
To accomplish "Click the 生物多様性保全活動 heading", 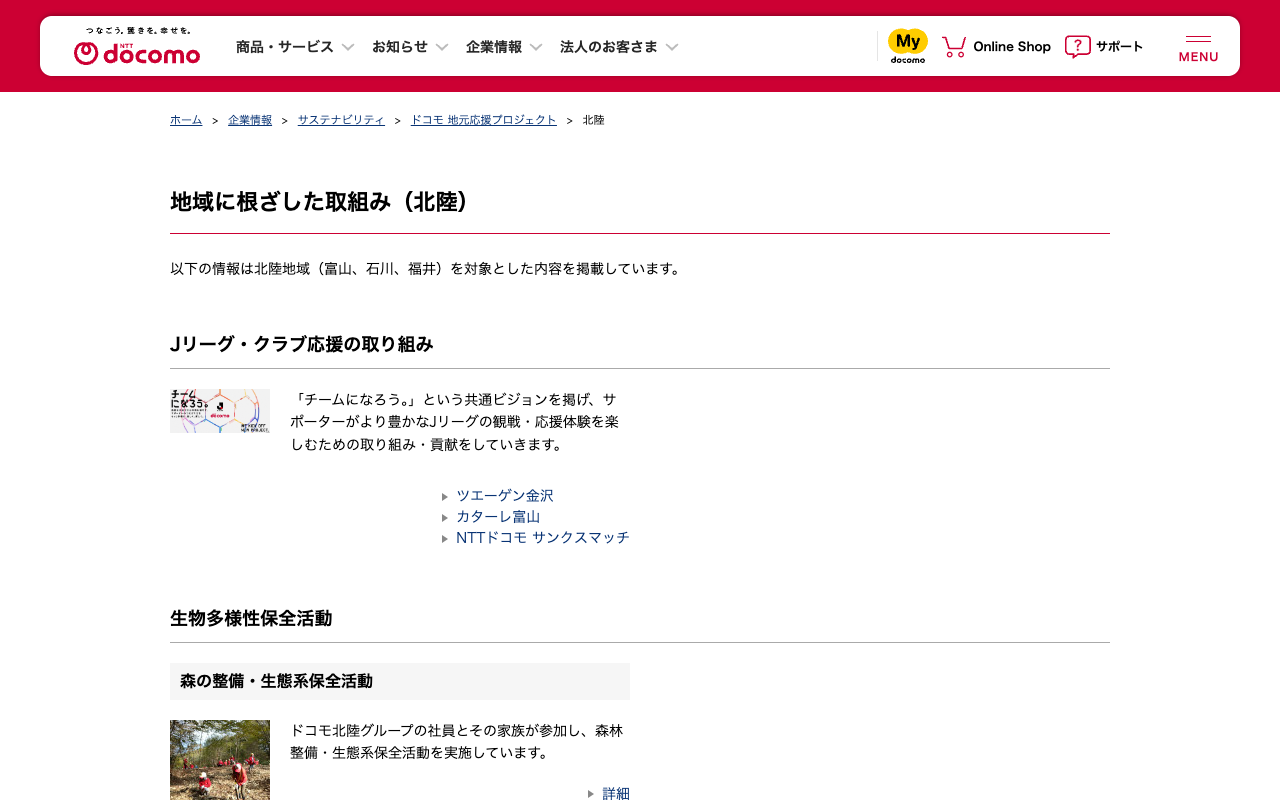I will coord(251,618).
